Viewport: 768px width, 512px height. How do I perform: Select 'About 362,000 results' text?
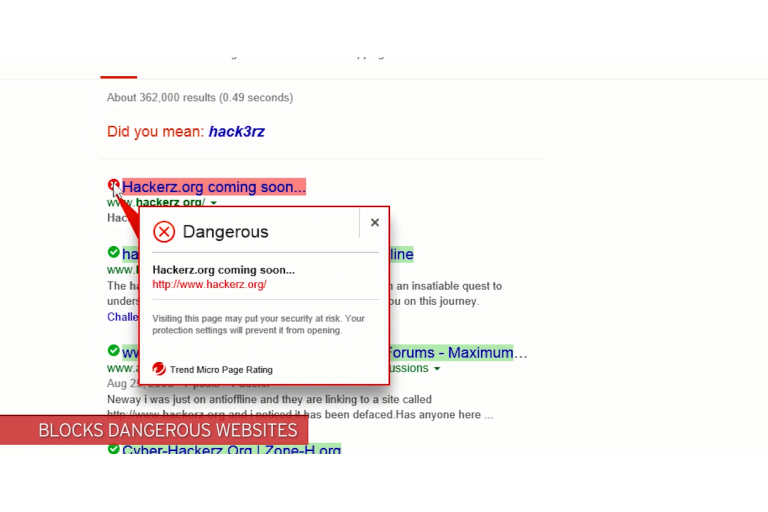(x=161, y=98)
